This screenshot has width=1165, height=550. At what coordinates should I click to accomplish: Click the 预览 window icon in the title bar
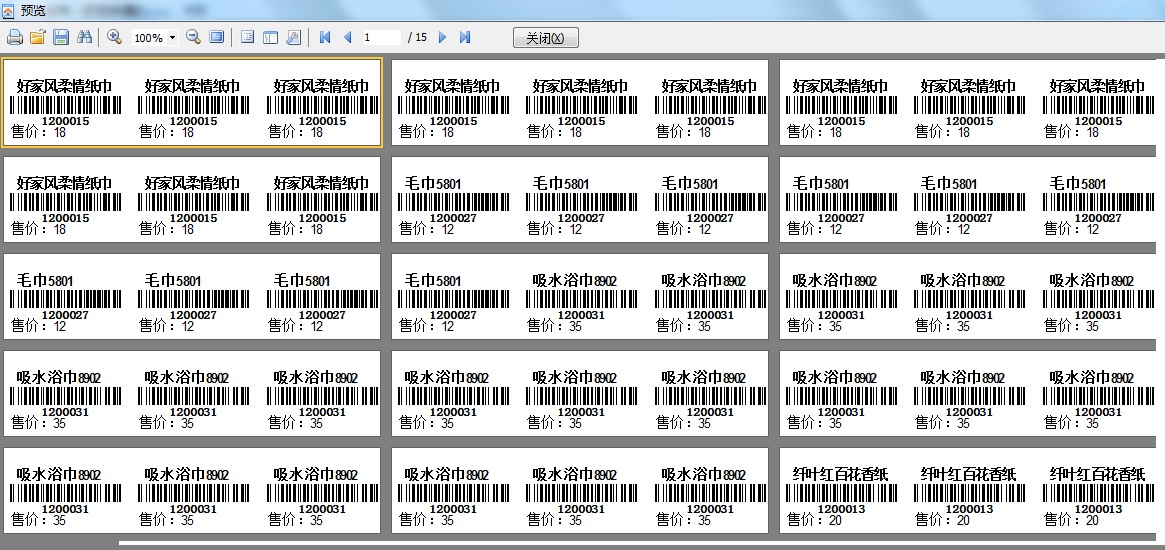click(x=7, y=10)
